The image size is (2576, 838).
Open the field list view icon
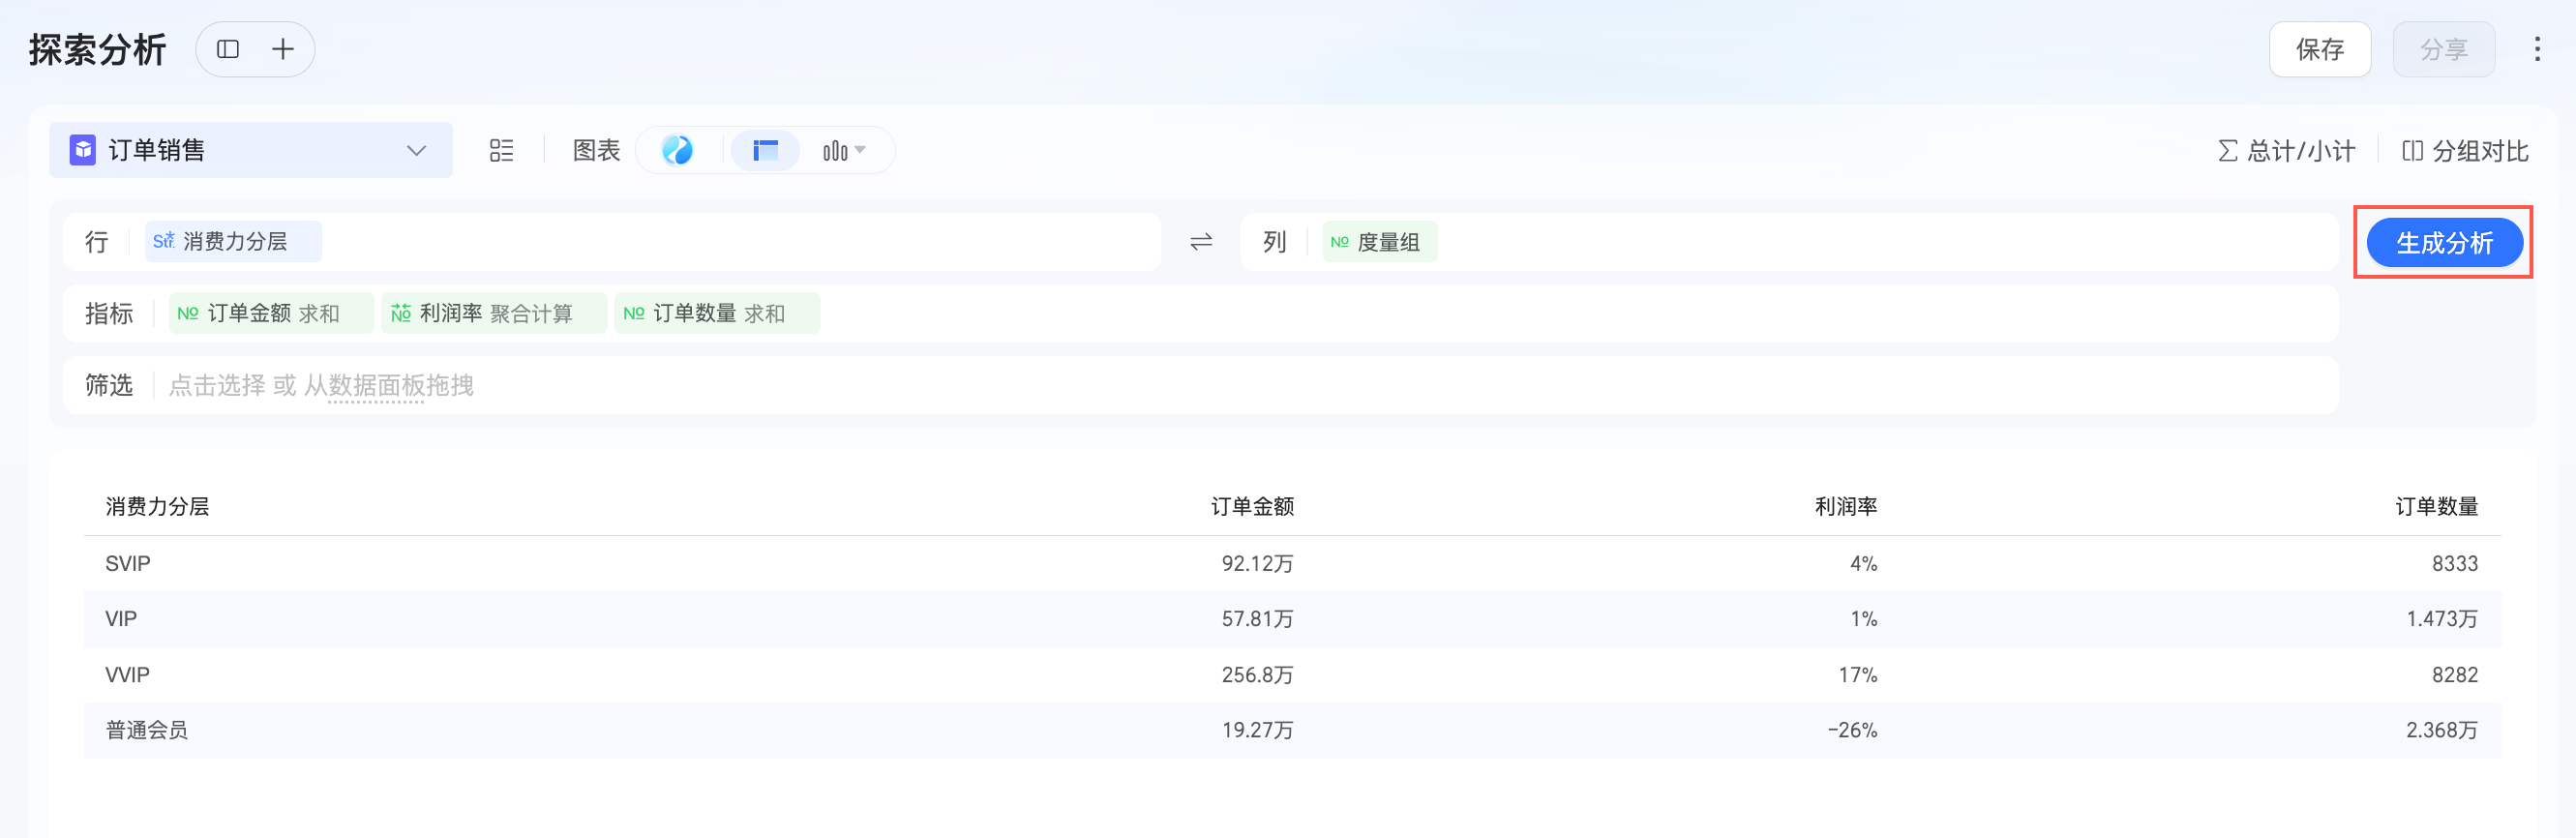point(501,150)
